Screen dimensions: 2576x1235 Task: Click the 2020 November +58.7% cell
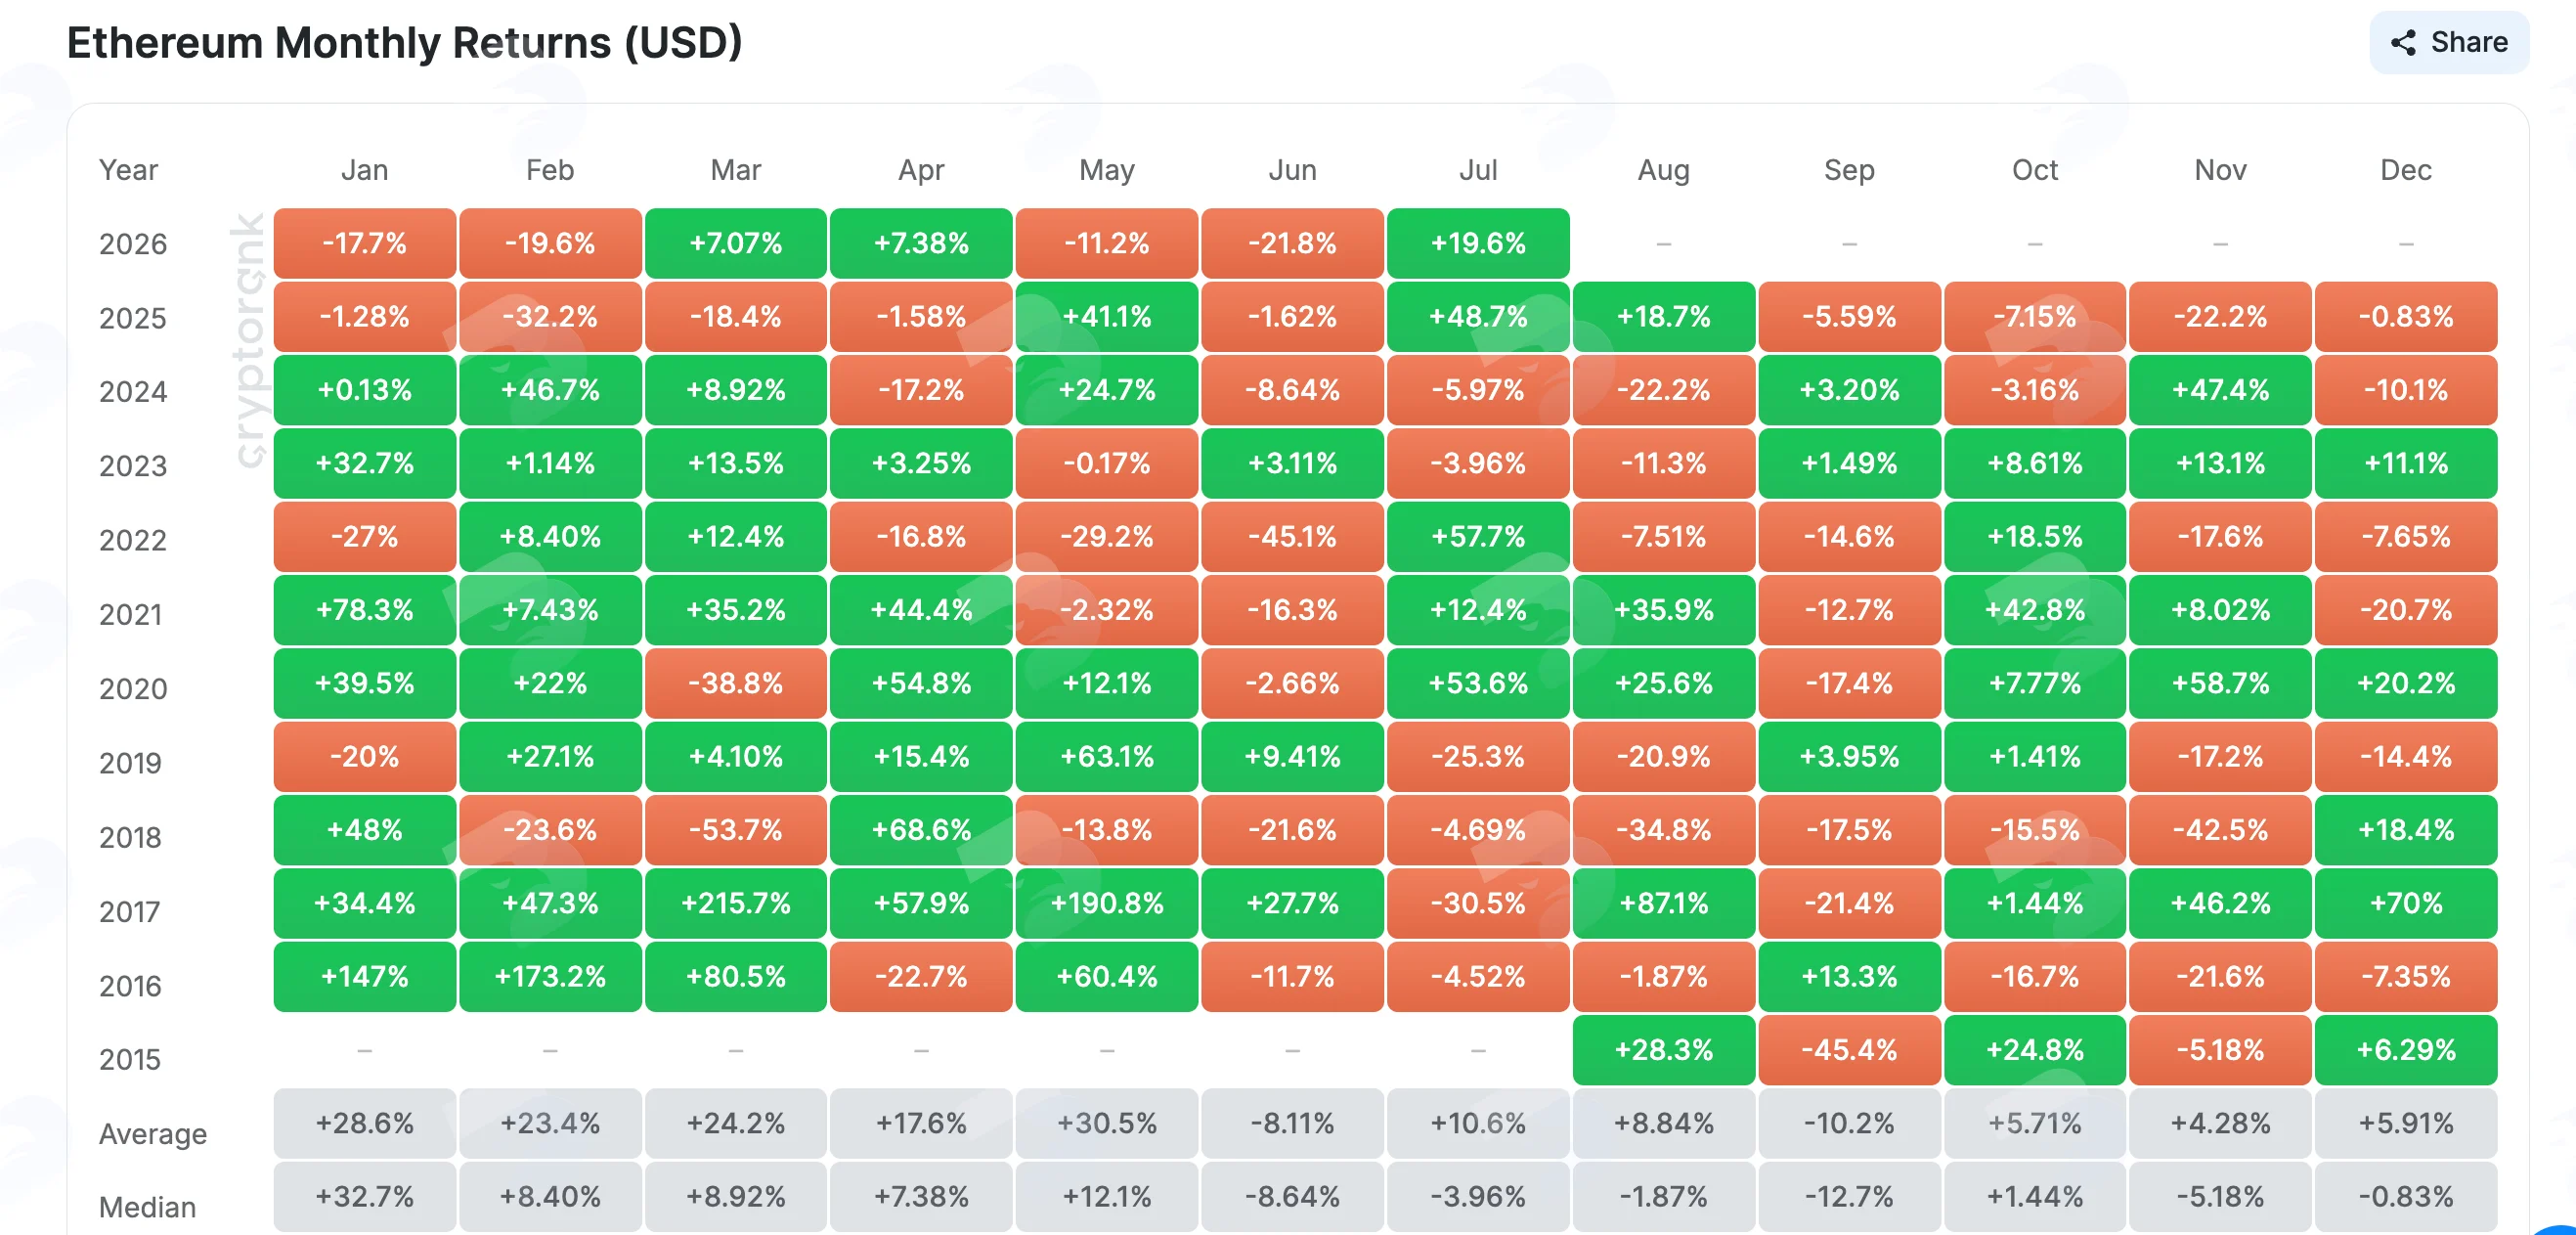point(2220,683)
